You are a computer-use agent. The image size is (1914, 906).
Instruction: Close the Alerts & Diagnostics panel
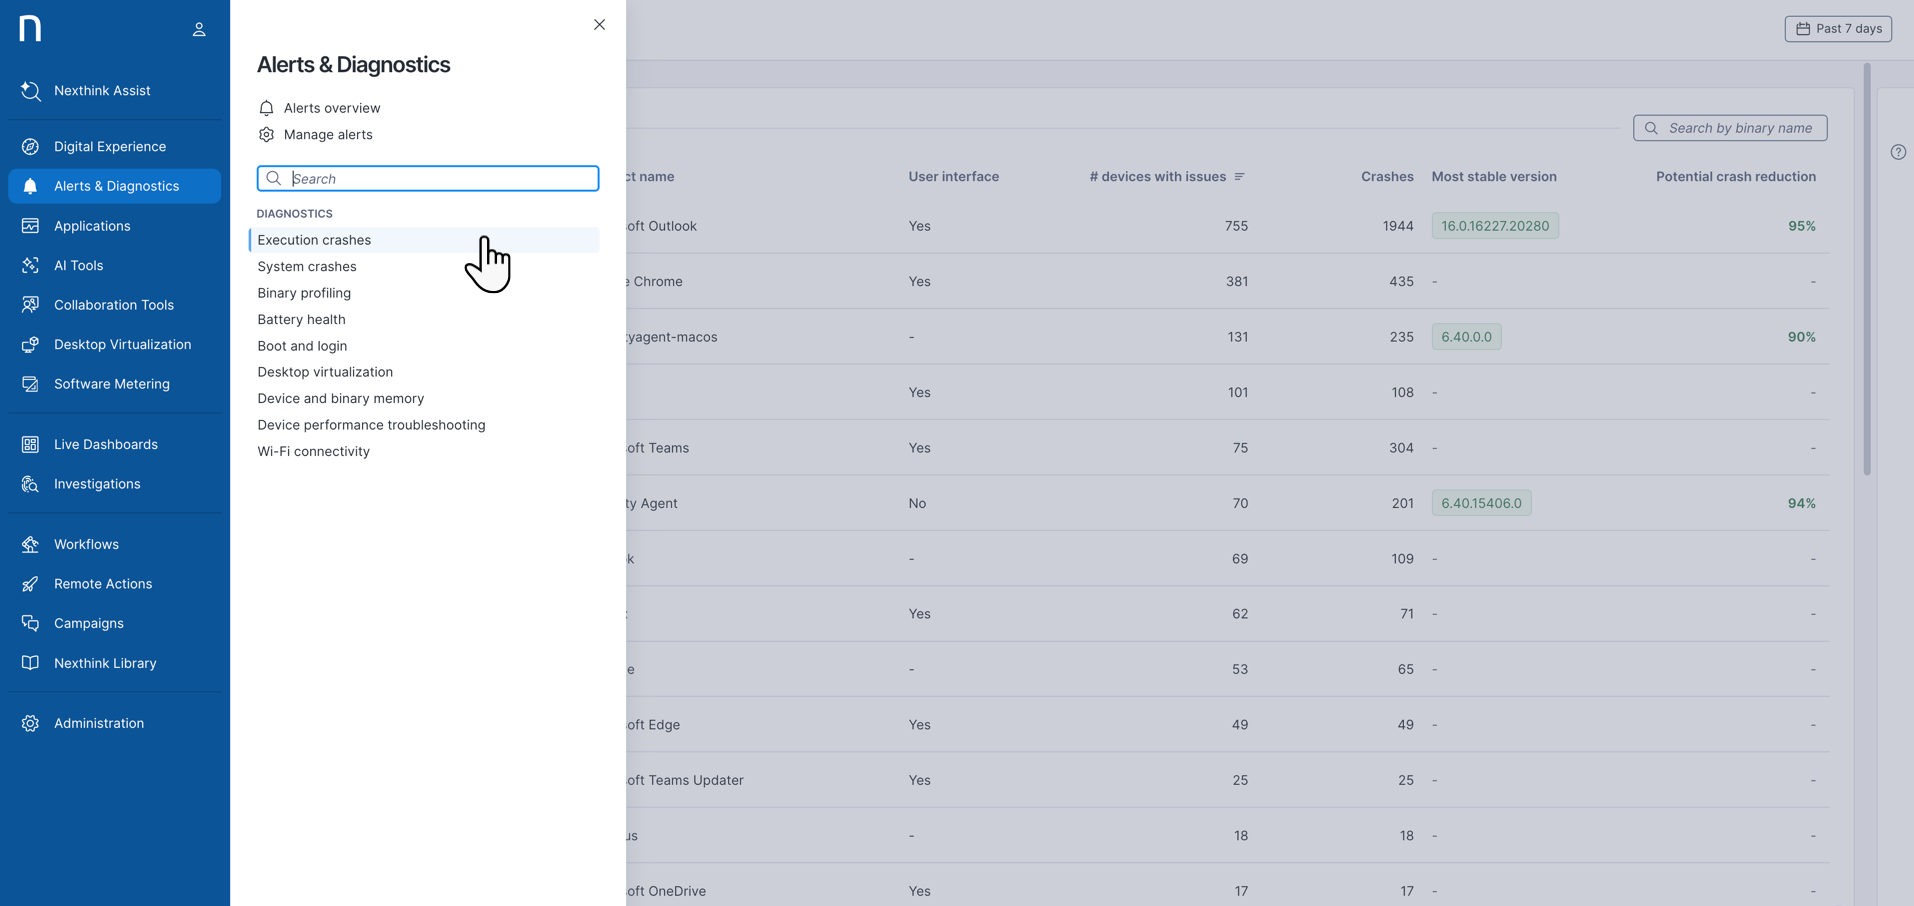click(599, 25)
